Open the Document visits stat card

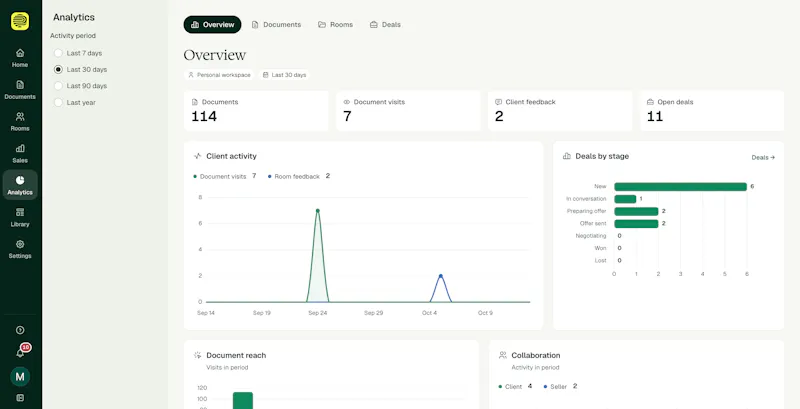[408, 111]
